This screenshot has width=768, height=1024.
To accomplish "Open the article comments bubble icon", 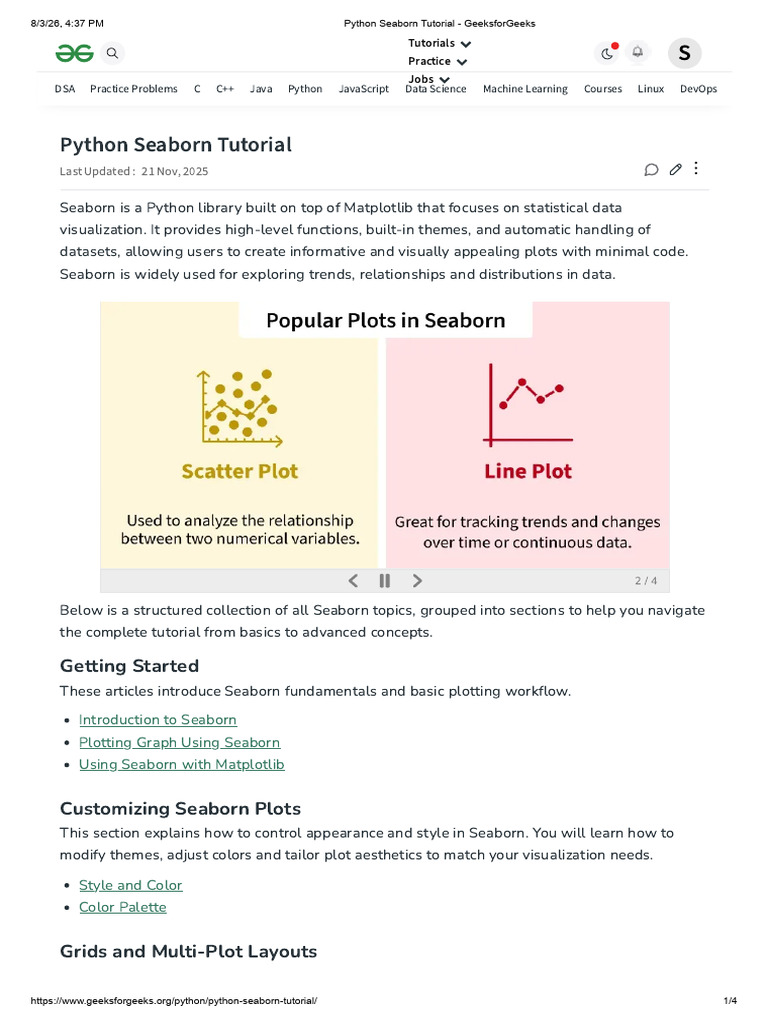I will coord(651,170).
